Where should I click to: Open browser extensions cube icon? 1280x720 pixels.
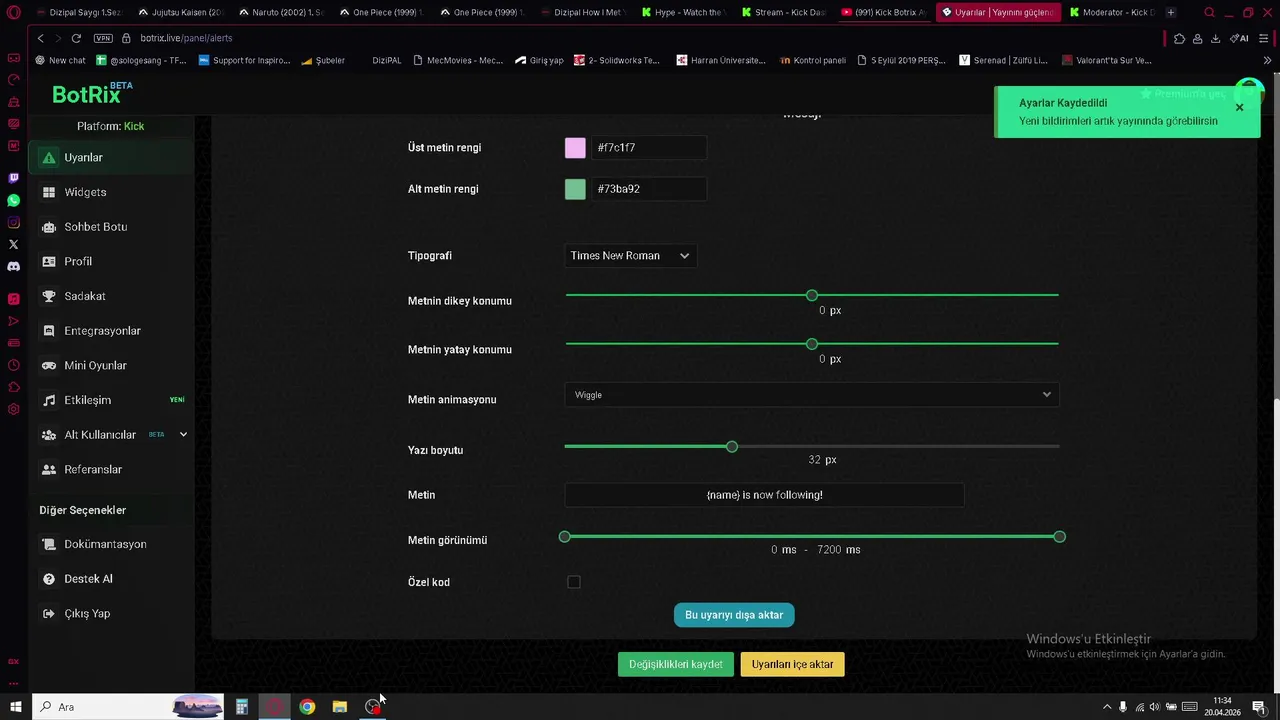(x=1179, y=38)
